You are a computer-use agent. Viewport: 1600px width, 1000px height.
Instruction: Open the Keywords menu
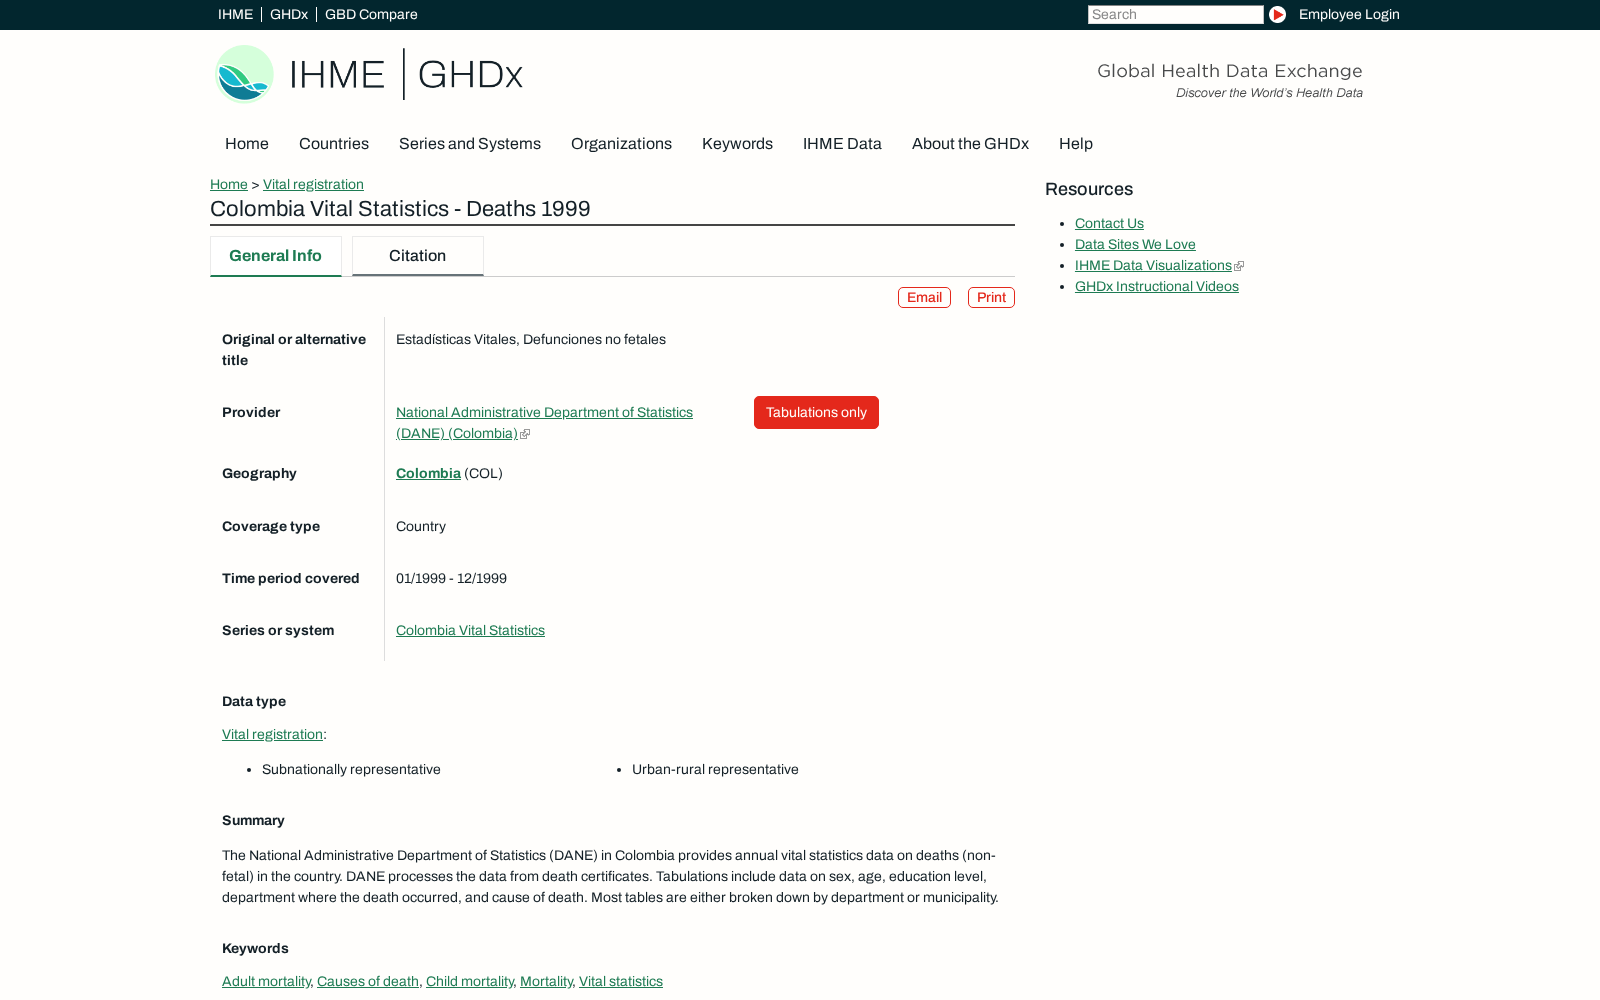click(737, 144)
